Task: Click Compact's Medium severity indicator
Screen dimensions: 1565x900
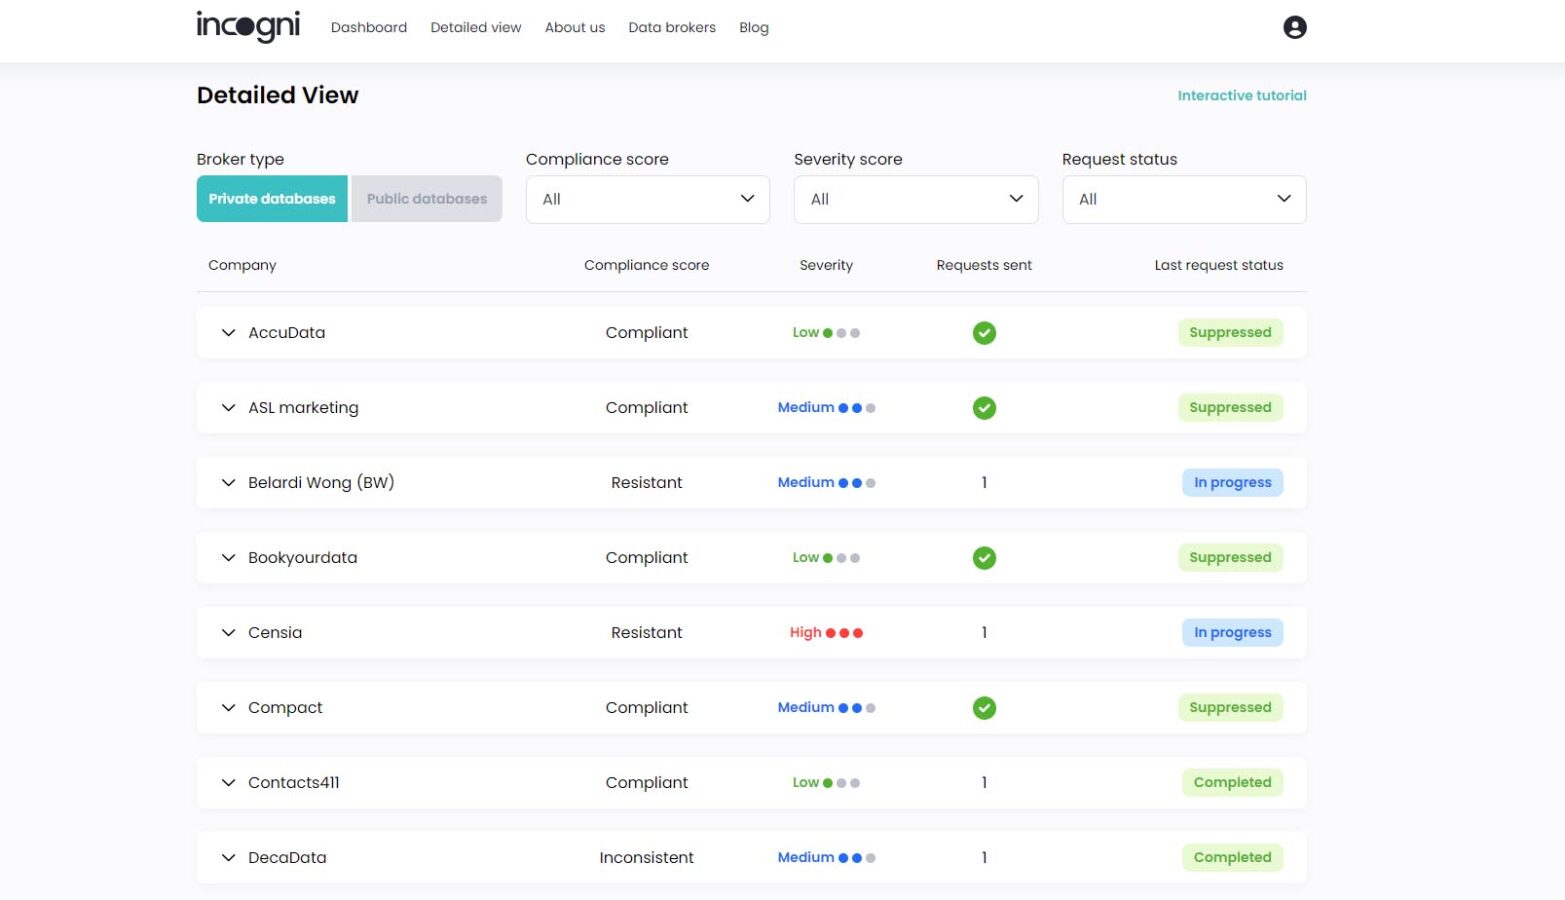Action: point(826,708)
